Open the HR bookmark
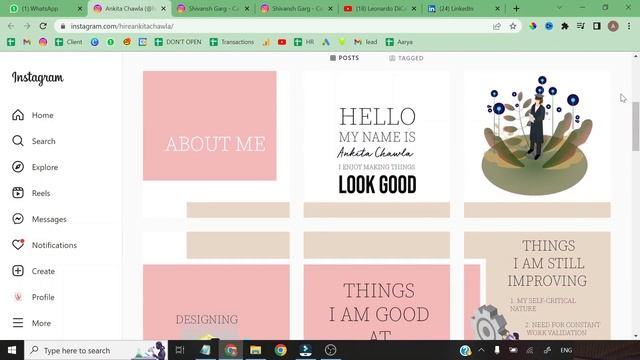The height and width of the screenshot is (360, 640). tap(304, 42)
